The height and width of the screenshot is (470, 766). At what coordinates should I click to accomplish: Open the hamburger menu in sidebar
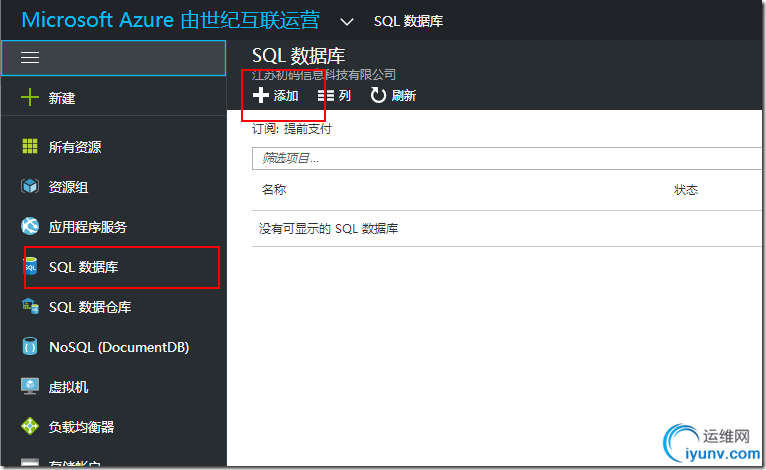(30, 57)
